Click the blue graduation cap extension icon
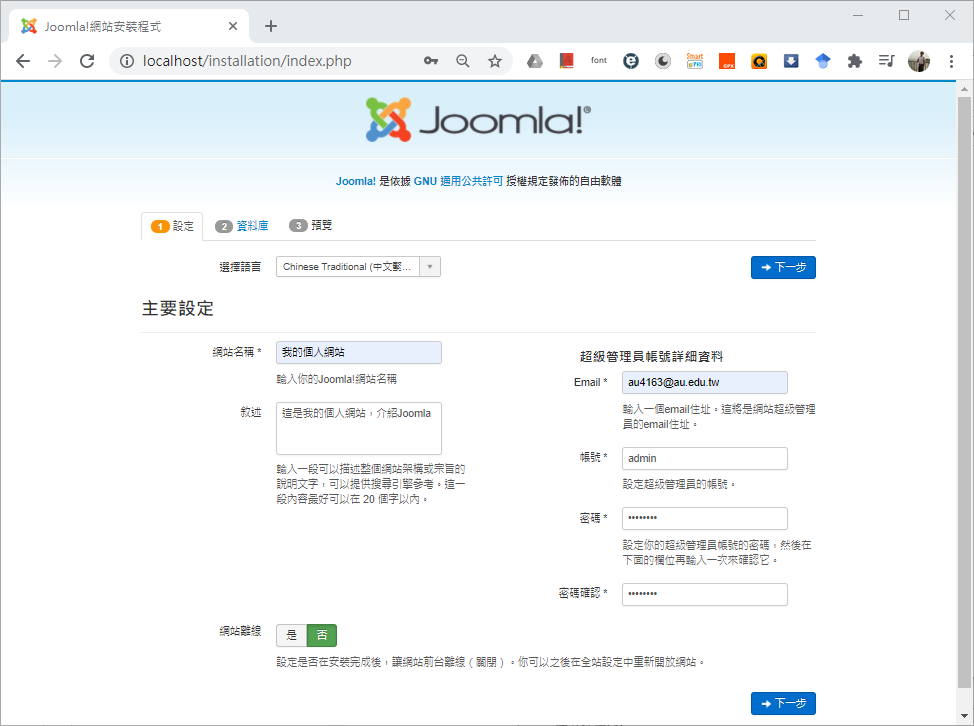Viewport: 974px width, 726px height. pos(823,61)
